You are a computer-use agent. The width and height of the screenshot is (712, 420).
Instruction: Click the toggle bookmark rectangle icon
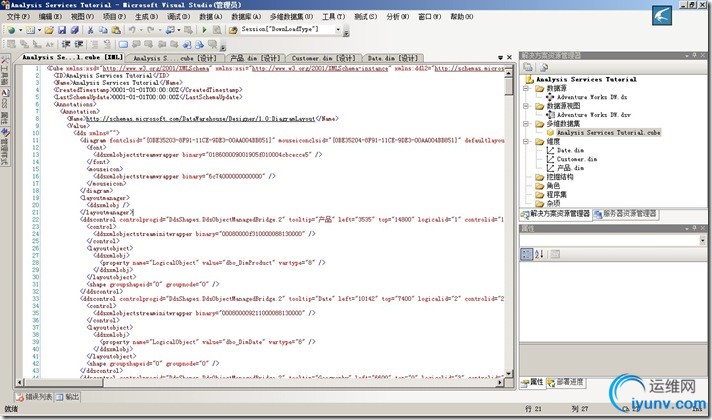coord(123,44)
